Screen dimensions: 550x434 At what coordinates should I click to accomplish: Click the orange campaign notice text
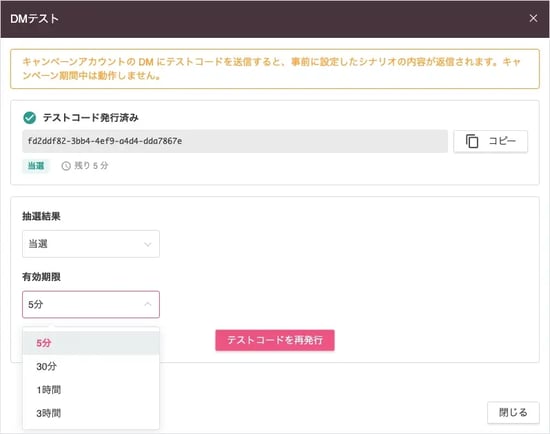271,69
